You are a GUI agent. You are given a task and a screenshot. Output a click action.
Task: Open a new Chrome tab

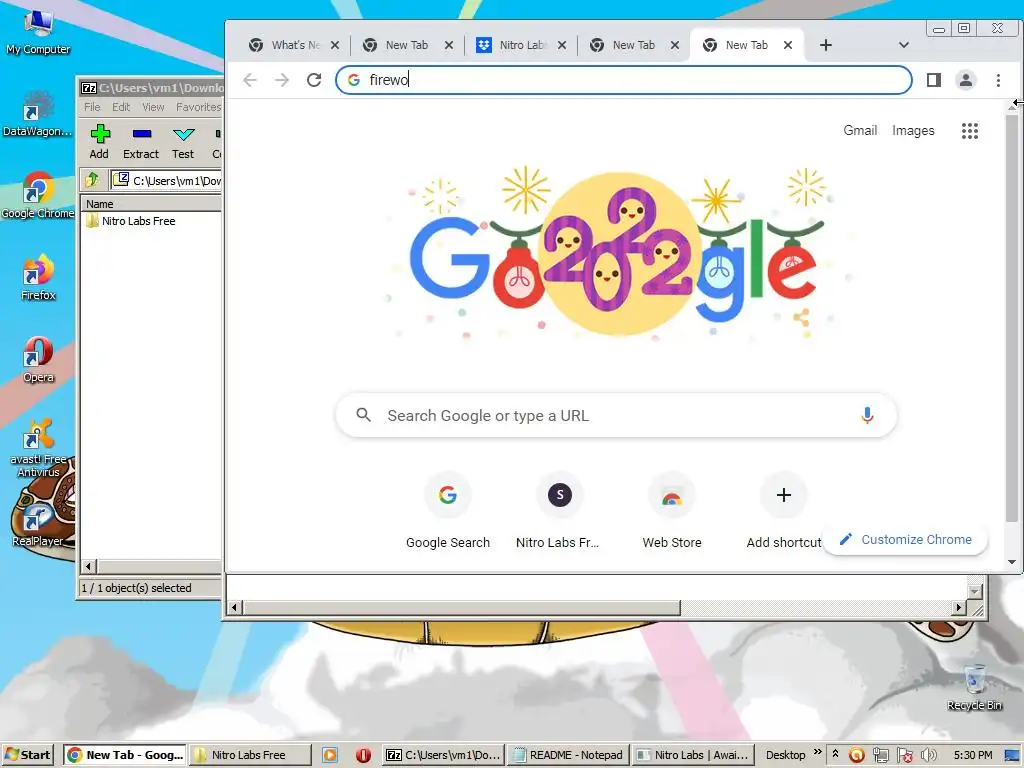[x=825, y=45]
